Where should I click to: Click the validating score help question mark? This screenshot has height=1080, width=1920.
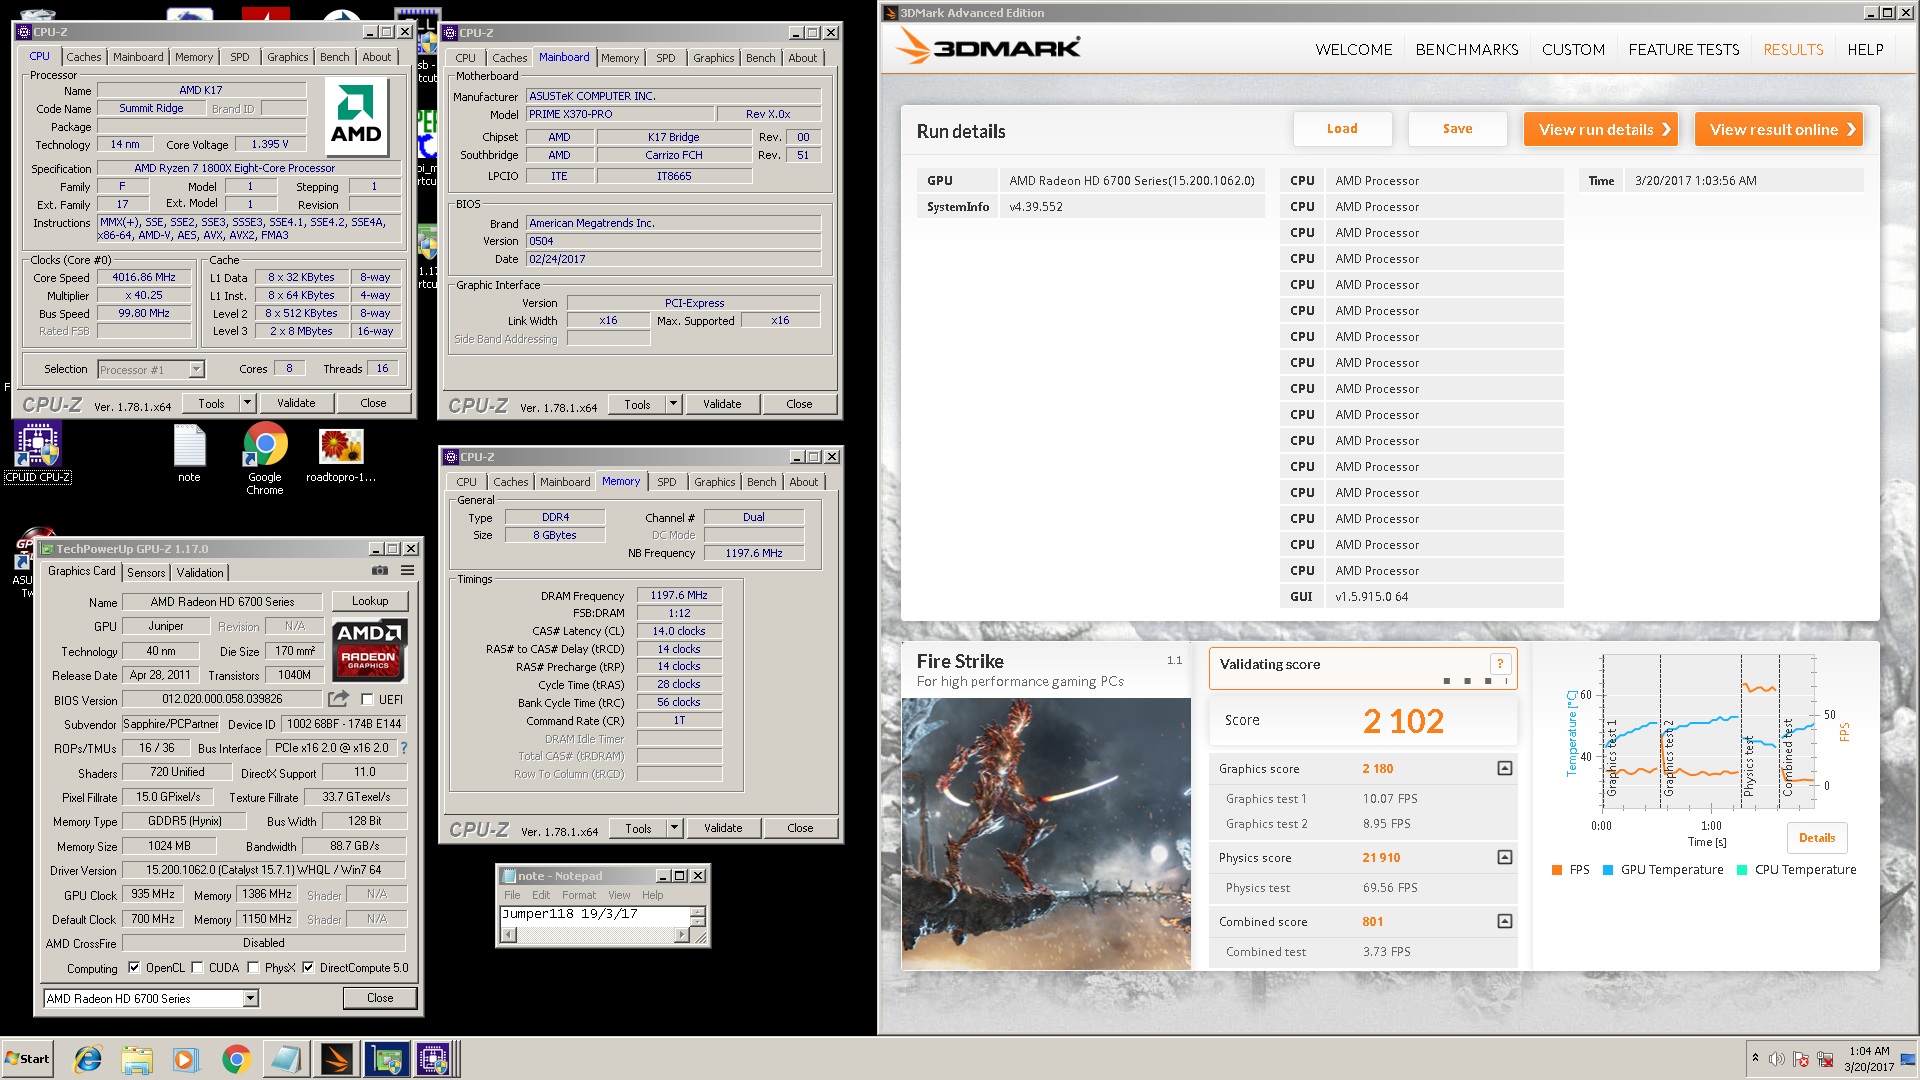click(x=1499, y=664)
